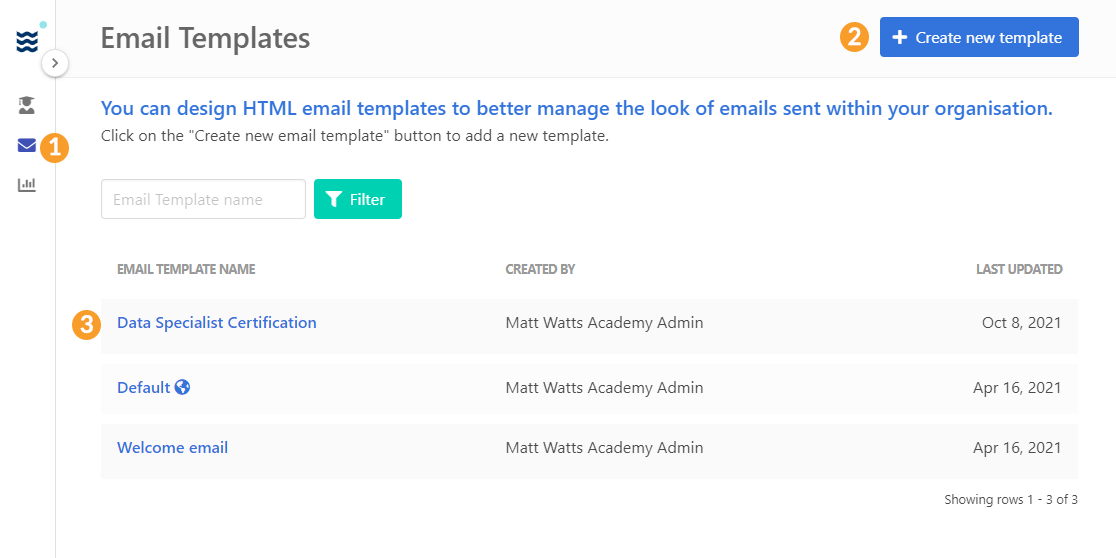Click the Showing rows 1 - 3 of 3 text

click(1010, 500)
